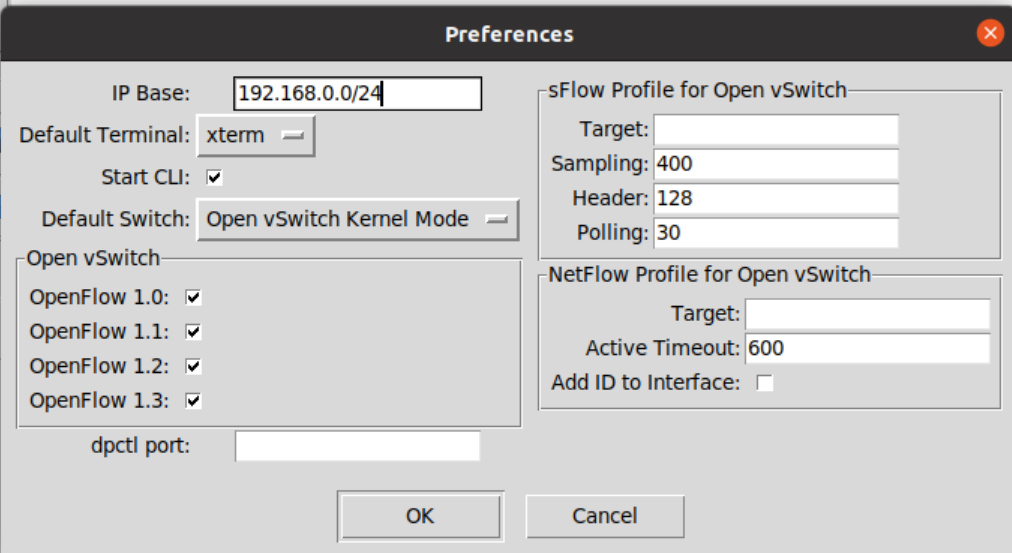Click the "sFlow Profile for Open vSwitch" heading
This screenshot has width=1012, height=553.
coord(697,90)
